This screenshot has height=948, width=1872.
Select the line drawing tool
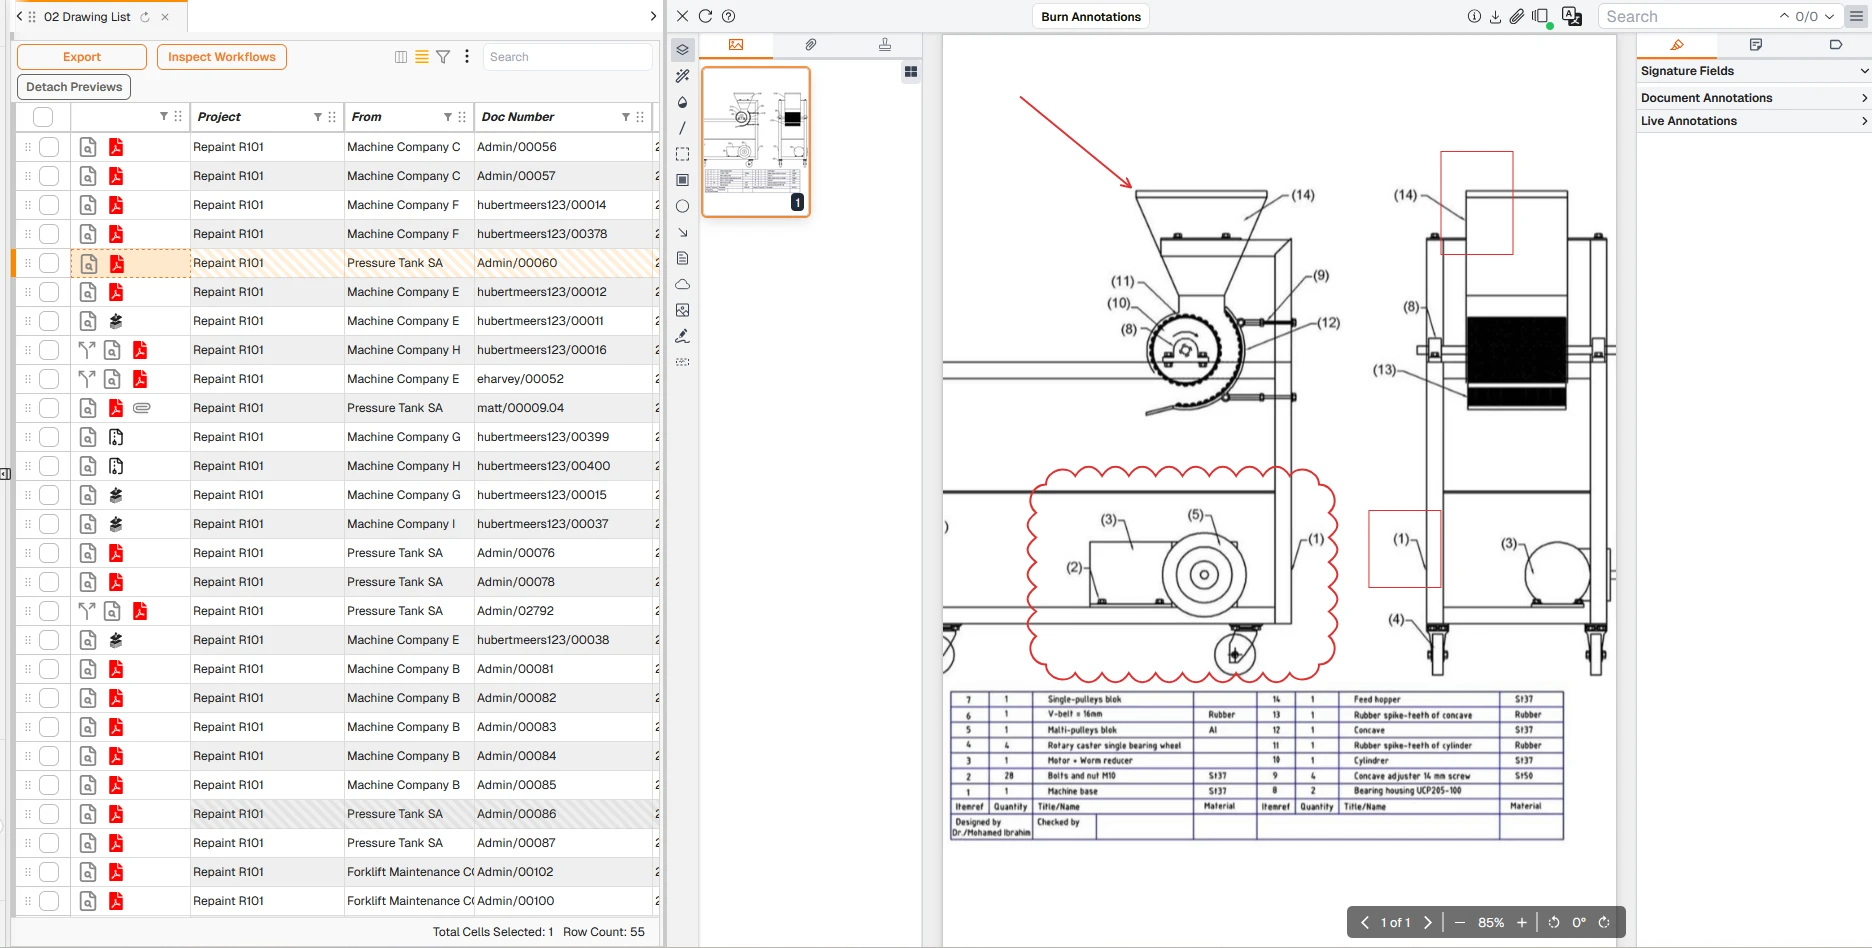682,128
